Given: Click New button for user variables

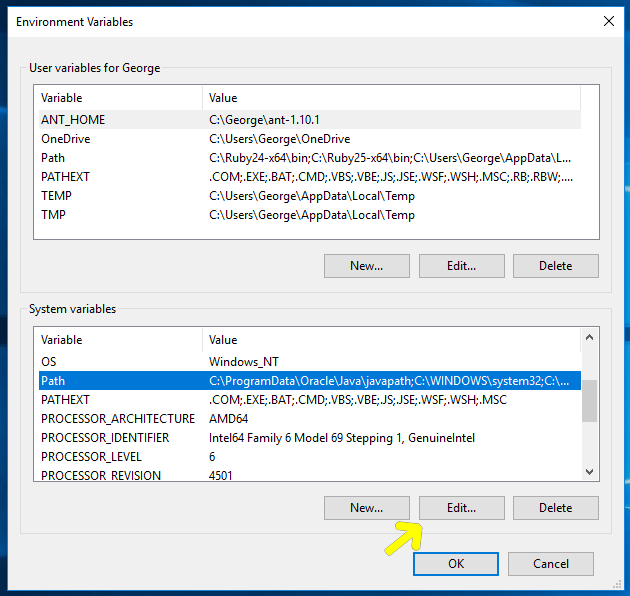Looking at the screenshot, I should (367, 266).
